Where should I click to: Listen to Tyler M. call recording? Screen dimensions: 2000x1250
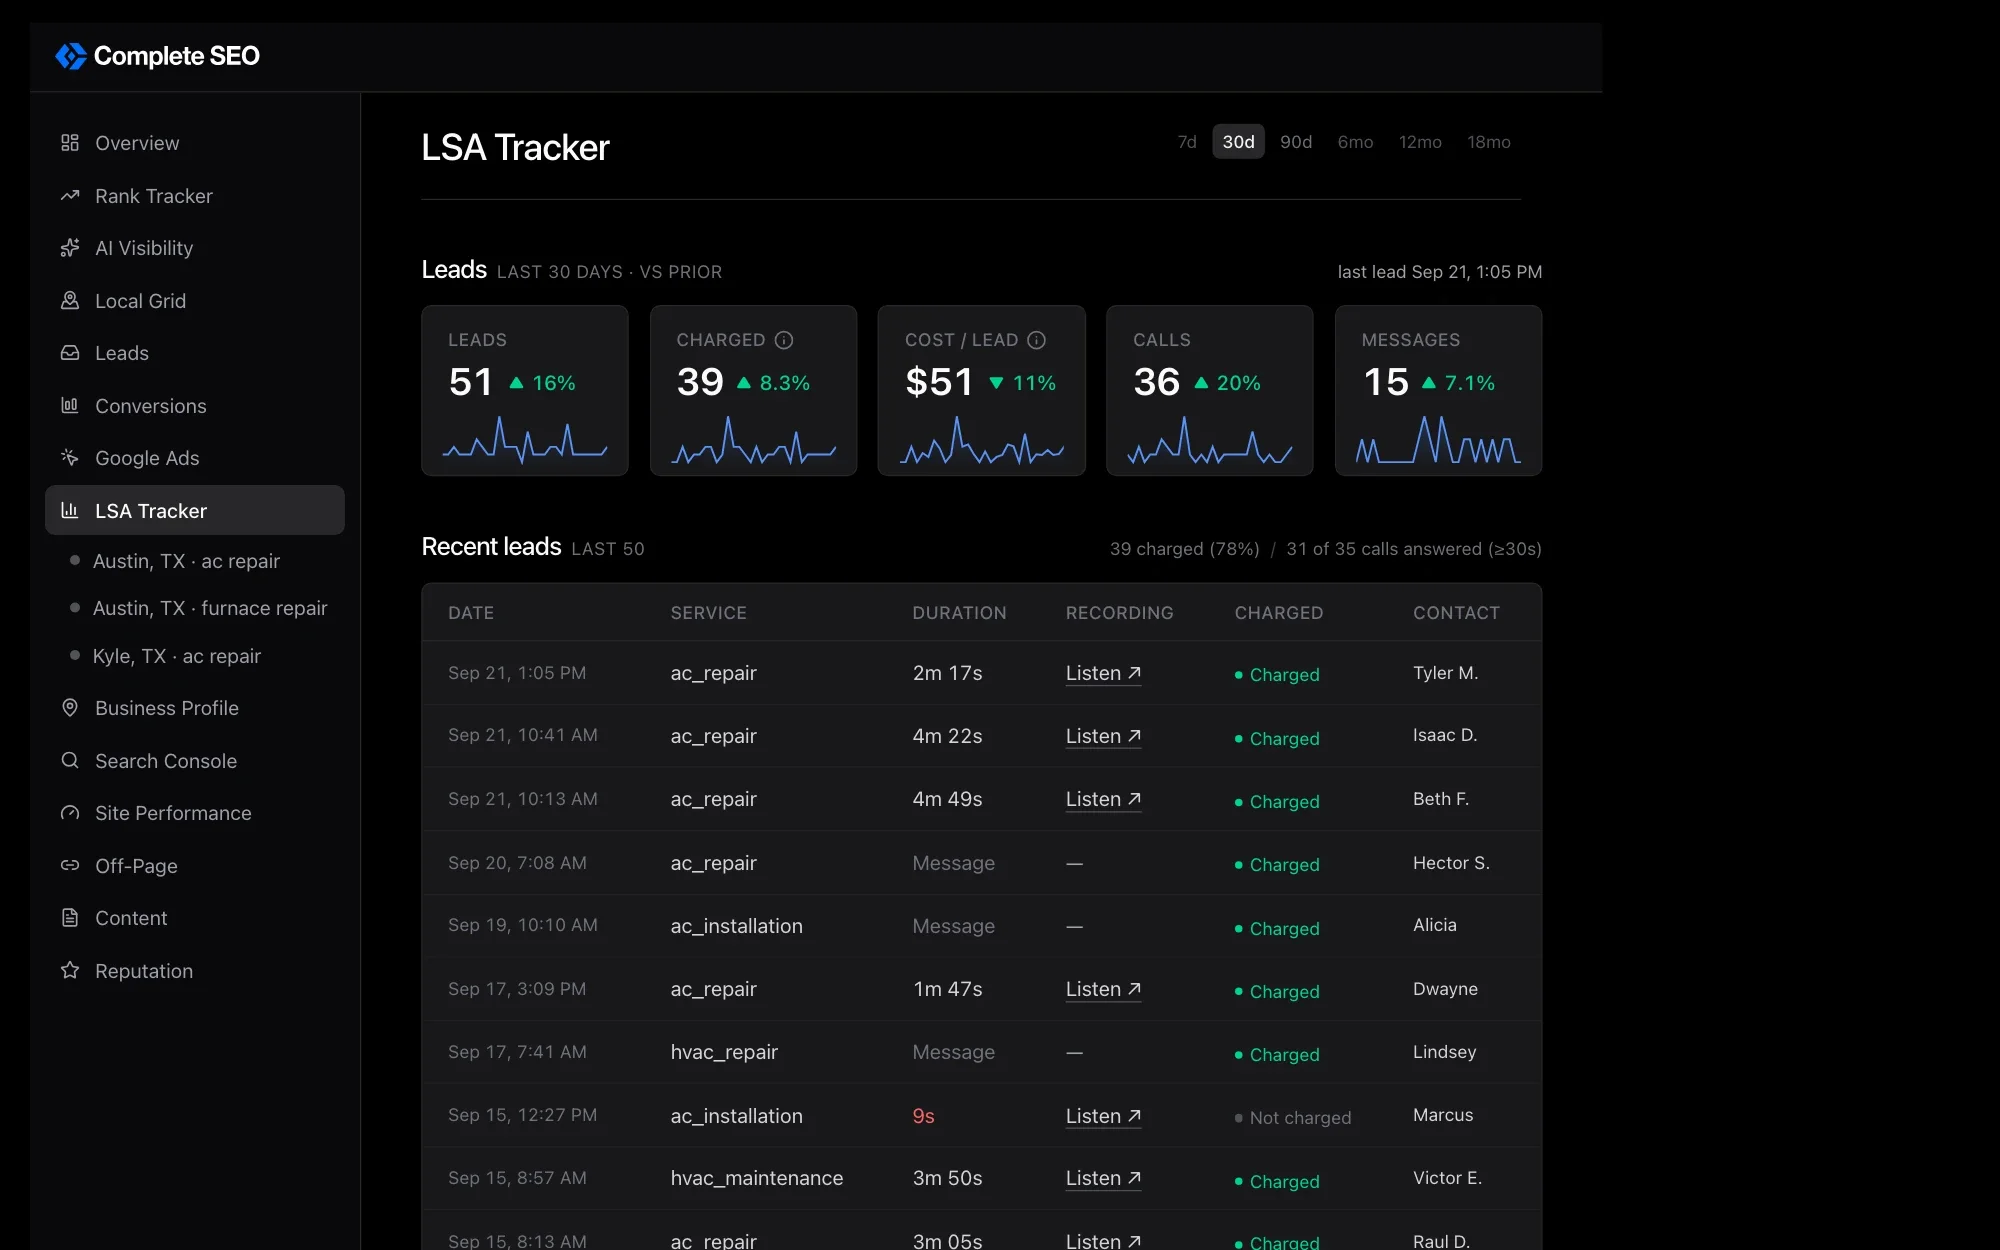1103,673
